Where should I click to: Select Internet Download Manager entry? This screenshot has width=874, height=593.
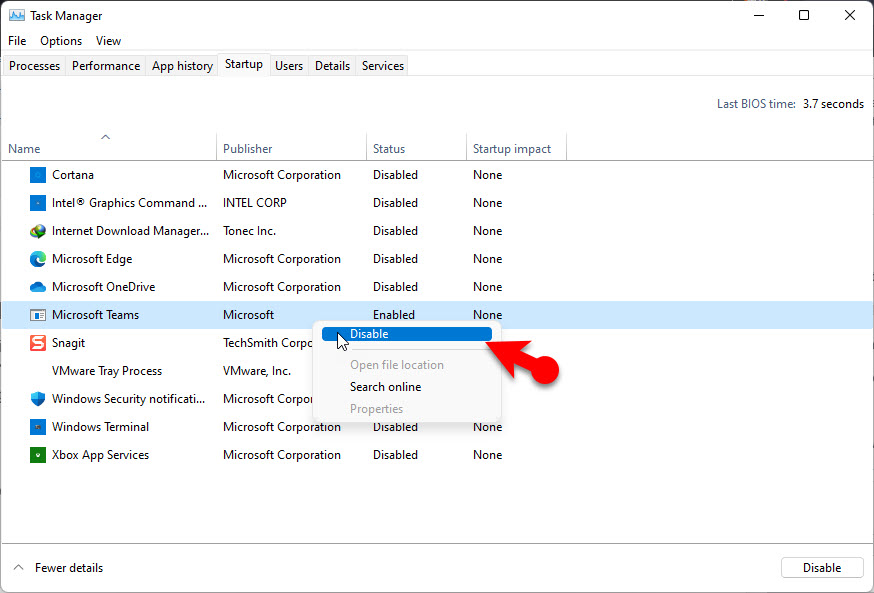tap(130, 231)
